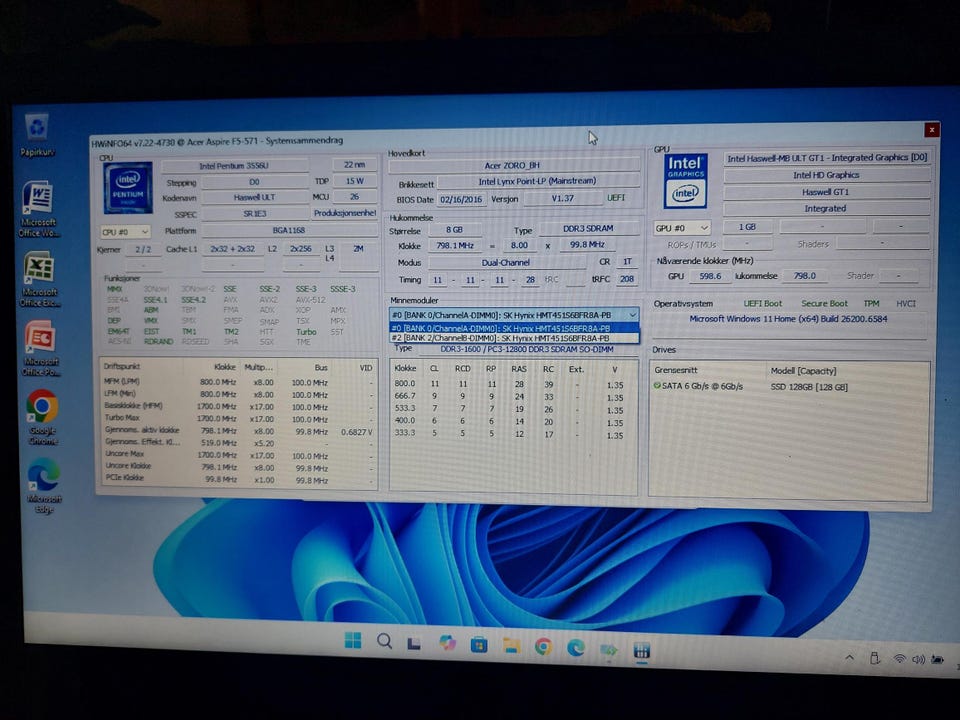Click the 1 GB GPU memory field
This screenshot has height=720, width=960.
click(747, 227)
